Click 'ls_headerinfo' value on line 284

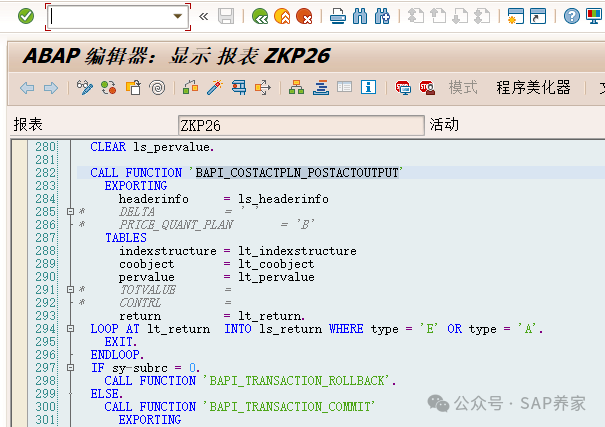point(283,199)
